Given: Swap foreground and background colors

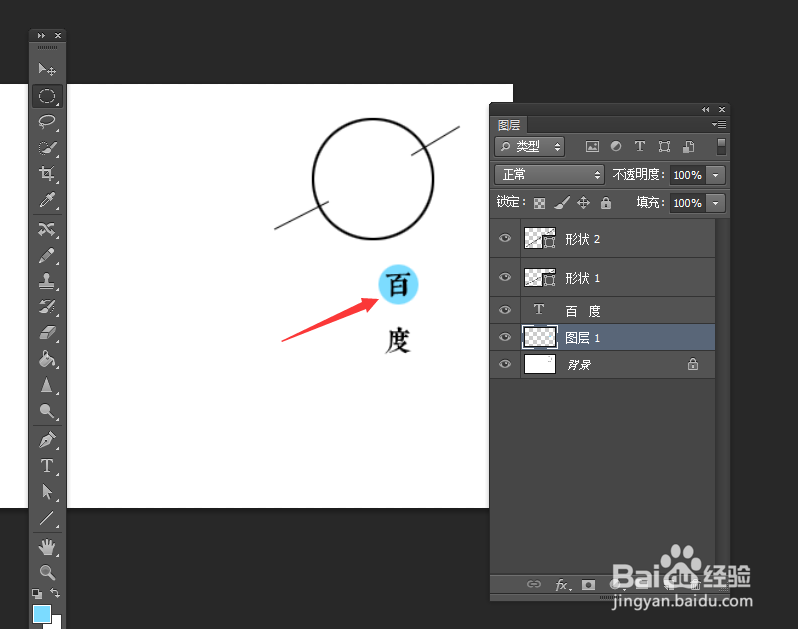Looking at the screenshot, I should click(x=55, y=593).
